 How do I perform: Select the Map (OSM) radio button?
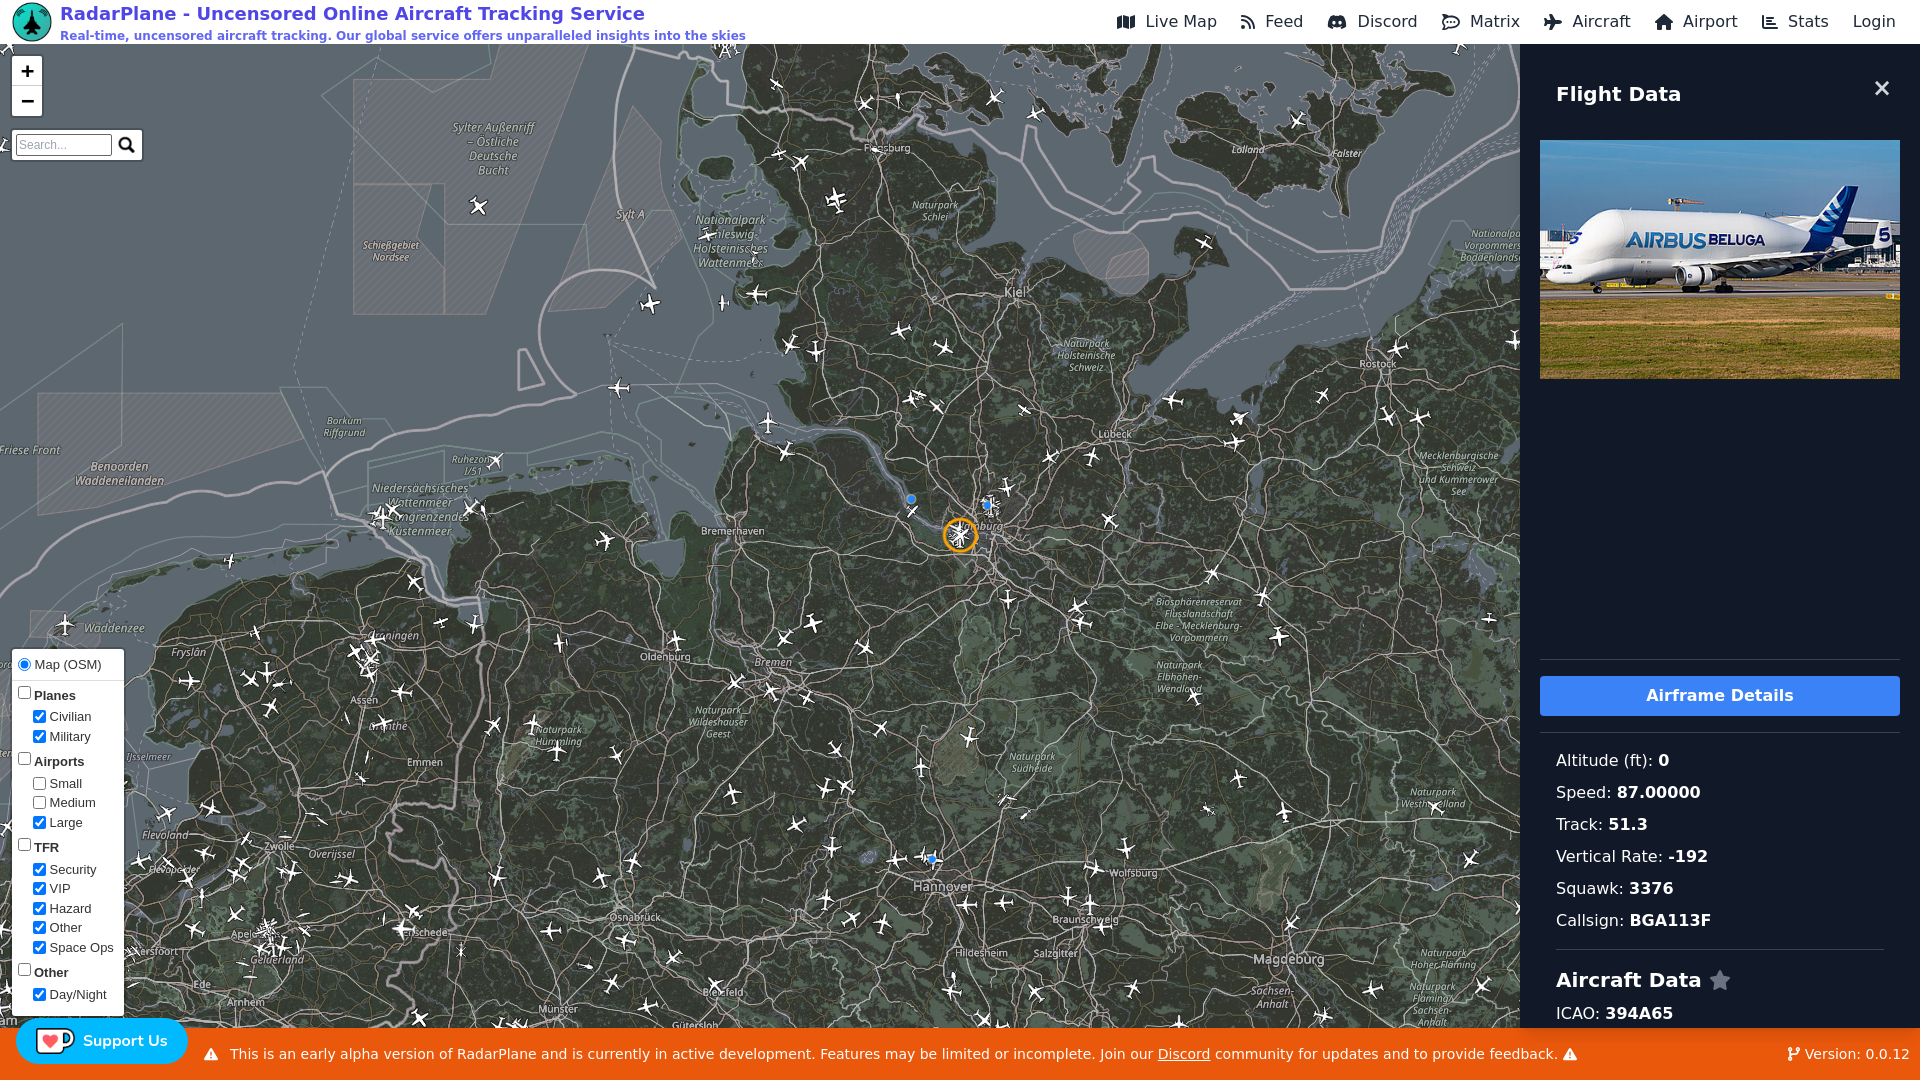pyautogui.click(x=25, y=665)
